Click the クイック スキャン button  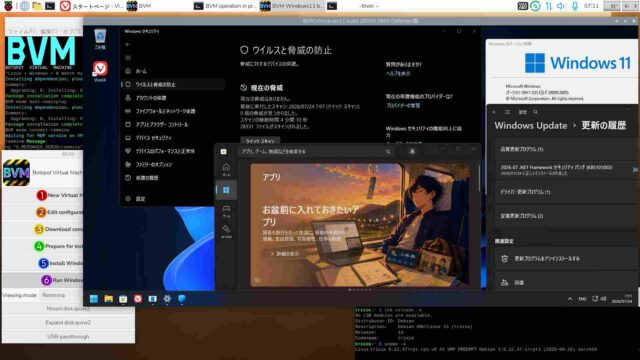click(260, 141)
